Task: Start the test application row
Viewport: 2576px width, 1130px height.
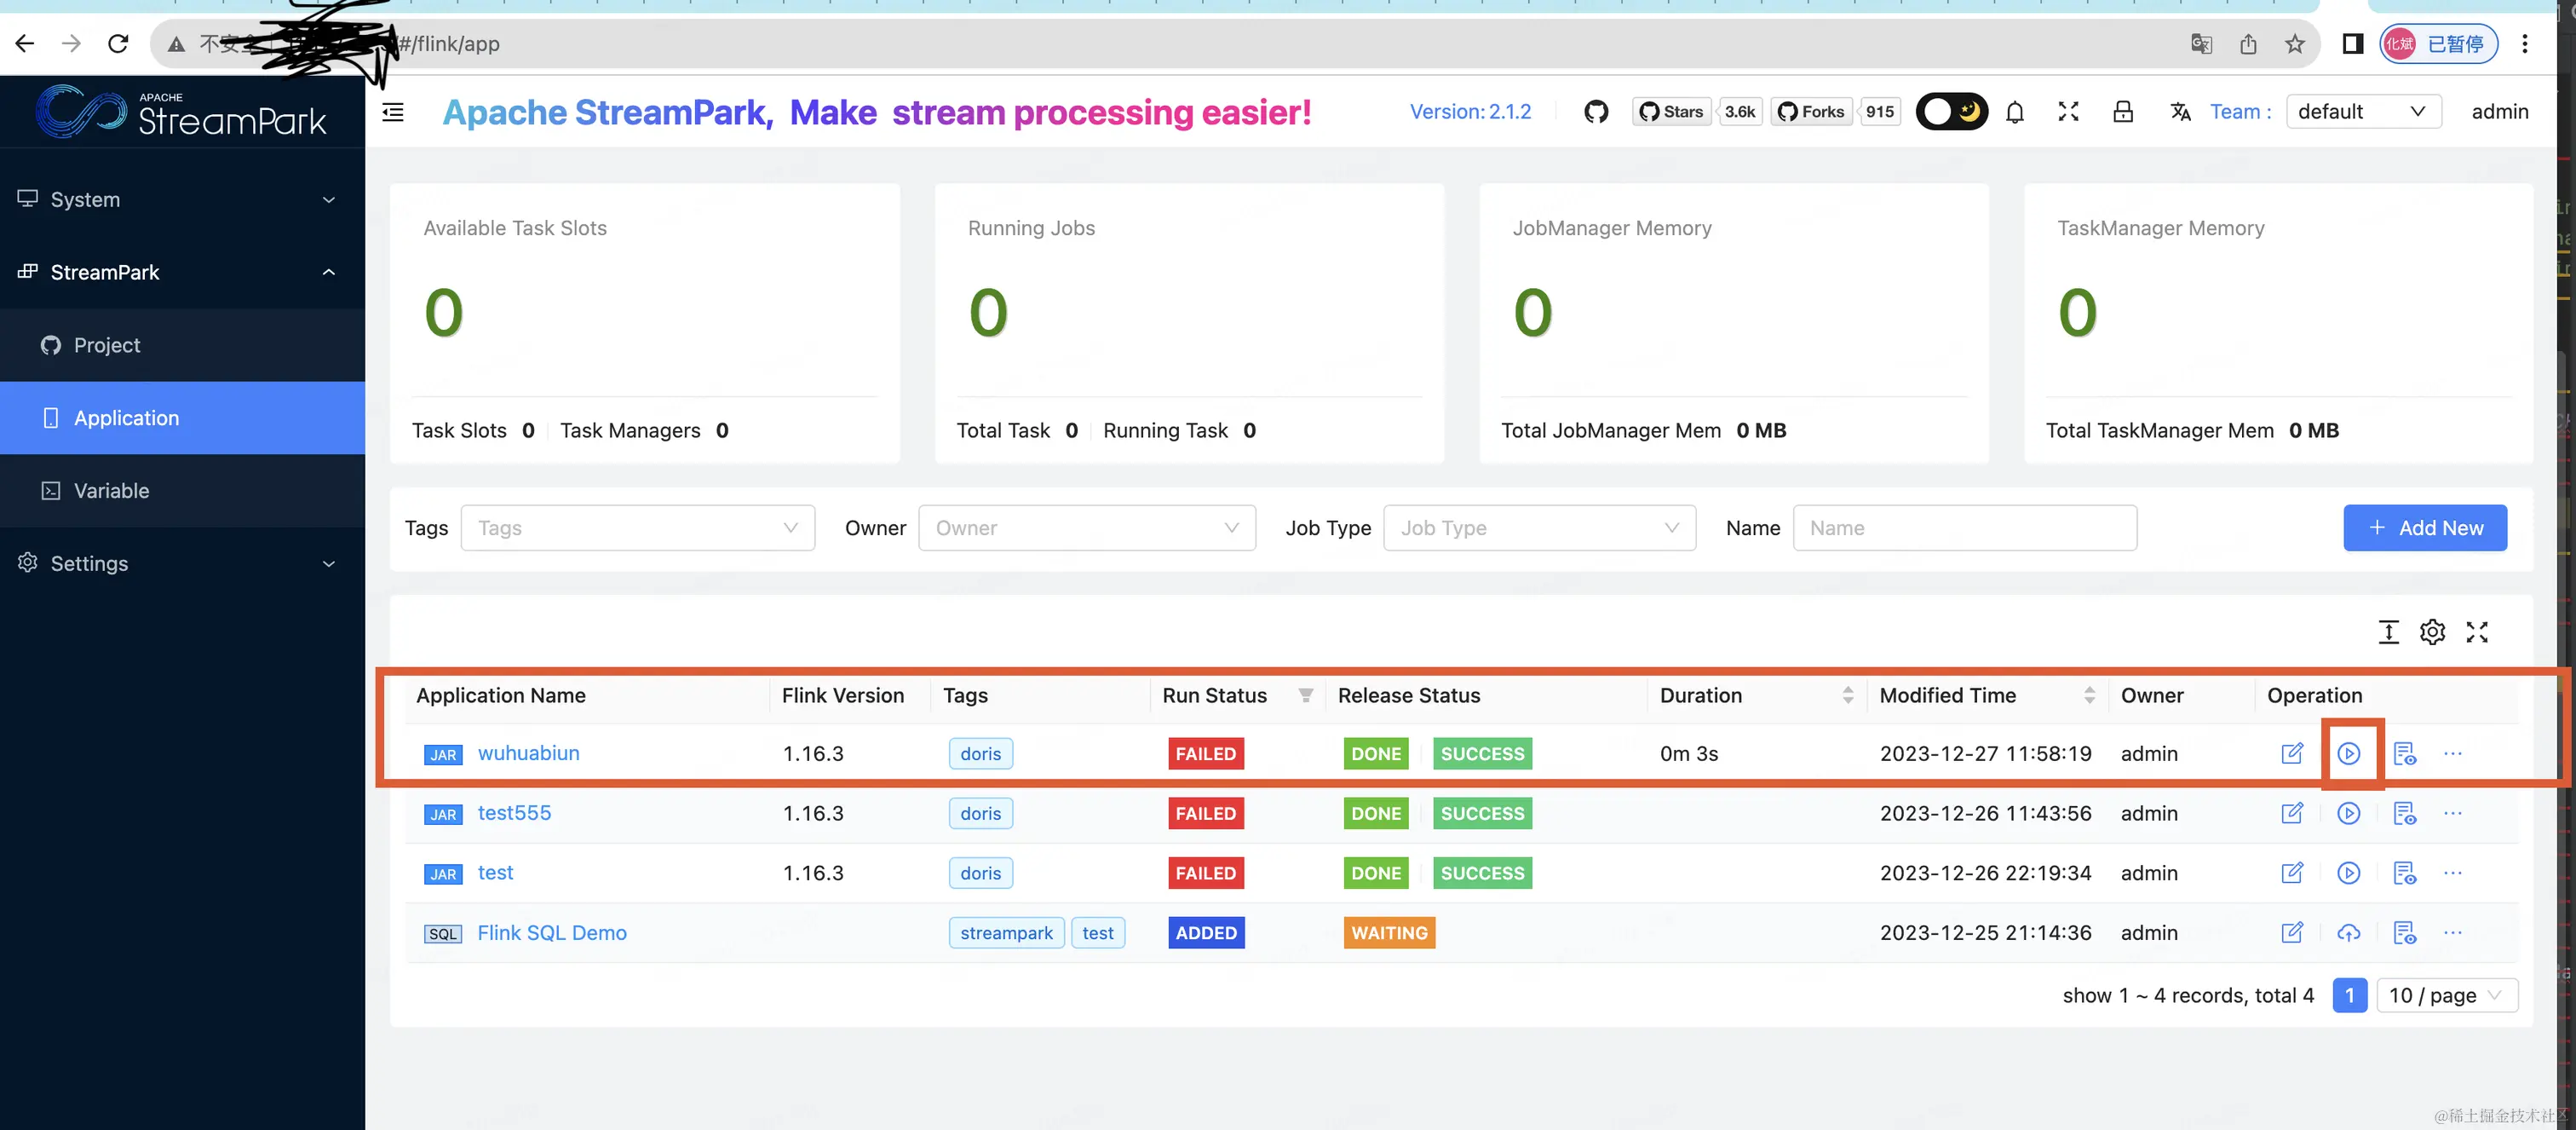Action: (2348, 873)
